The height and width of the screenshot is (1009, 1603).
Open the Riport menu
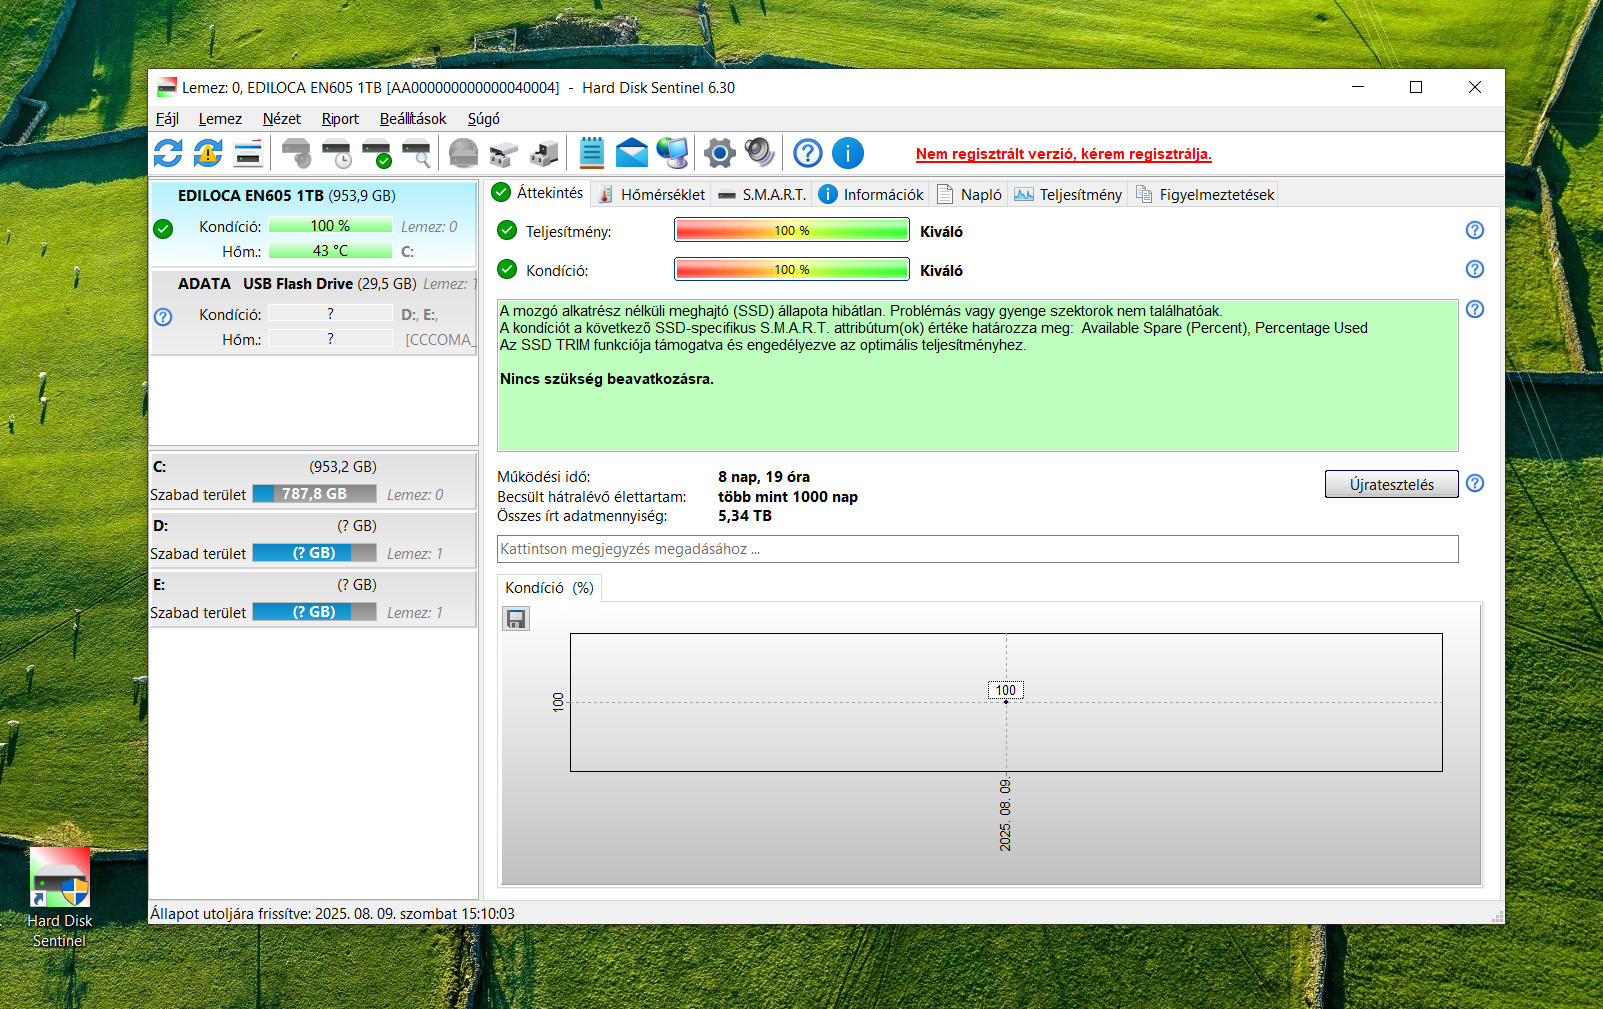pyautogui.click(x=340, y=119)
